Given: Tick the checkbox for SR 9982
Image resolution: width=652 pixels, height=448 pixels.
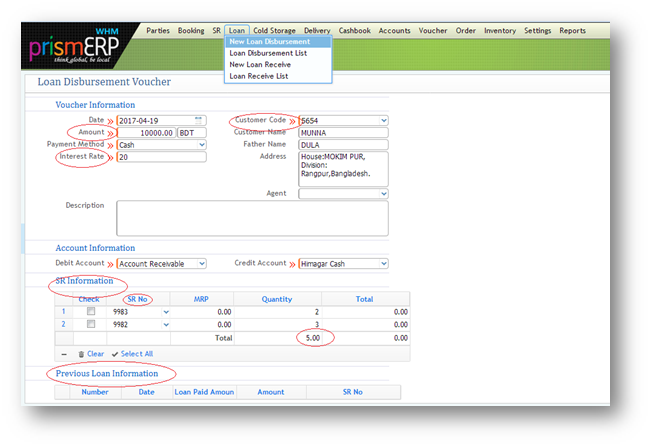Looking at the screenshot, I should [90, 325].
